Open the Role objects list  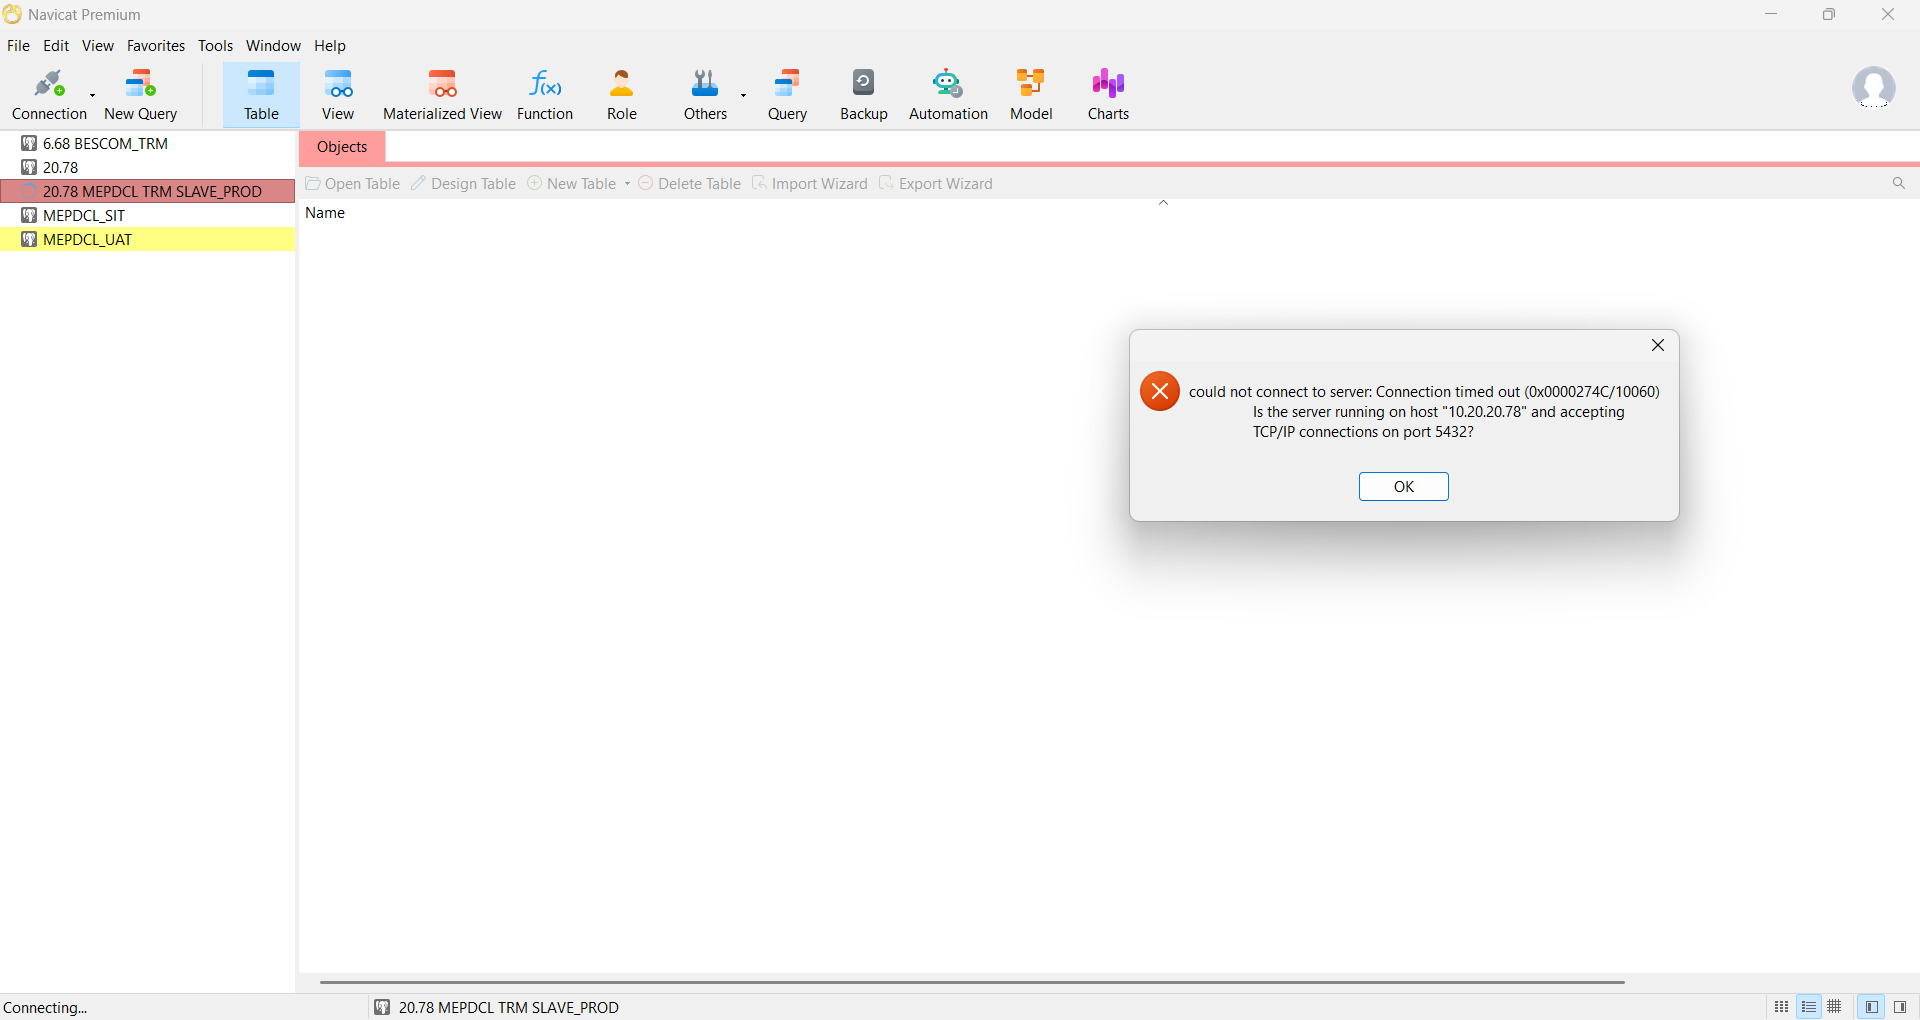[x=622, y=95]
